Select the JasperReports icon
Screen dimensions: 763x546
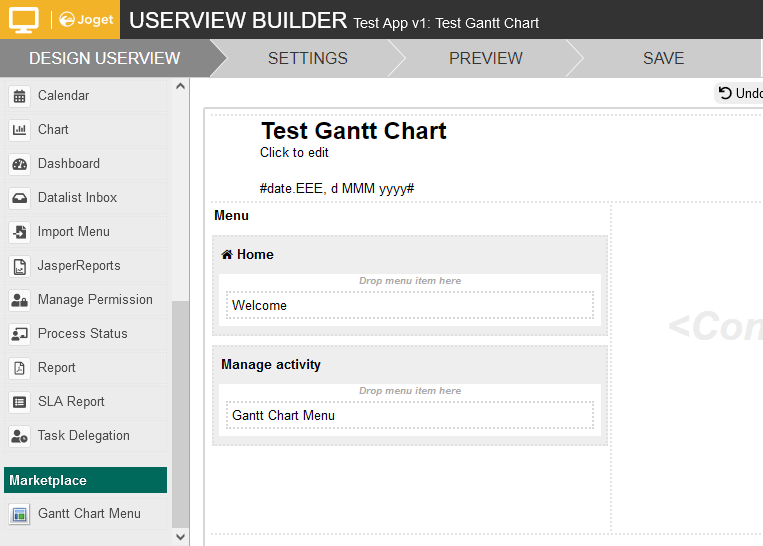coord(20,266)
